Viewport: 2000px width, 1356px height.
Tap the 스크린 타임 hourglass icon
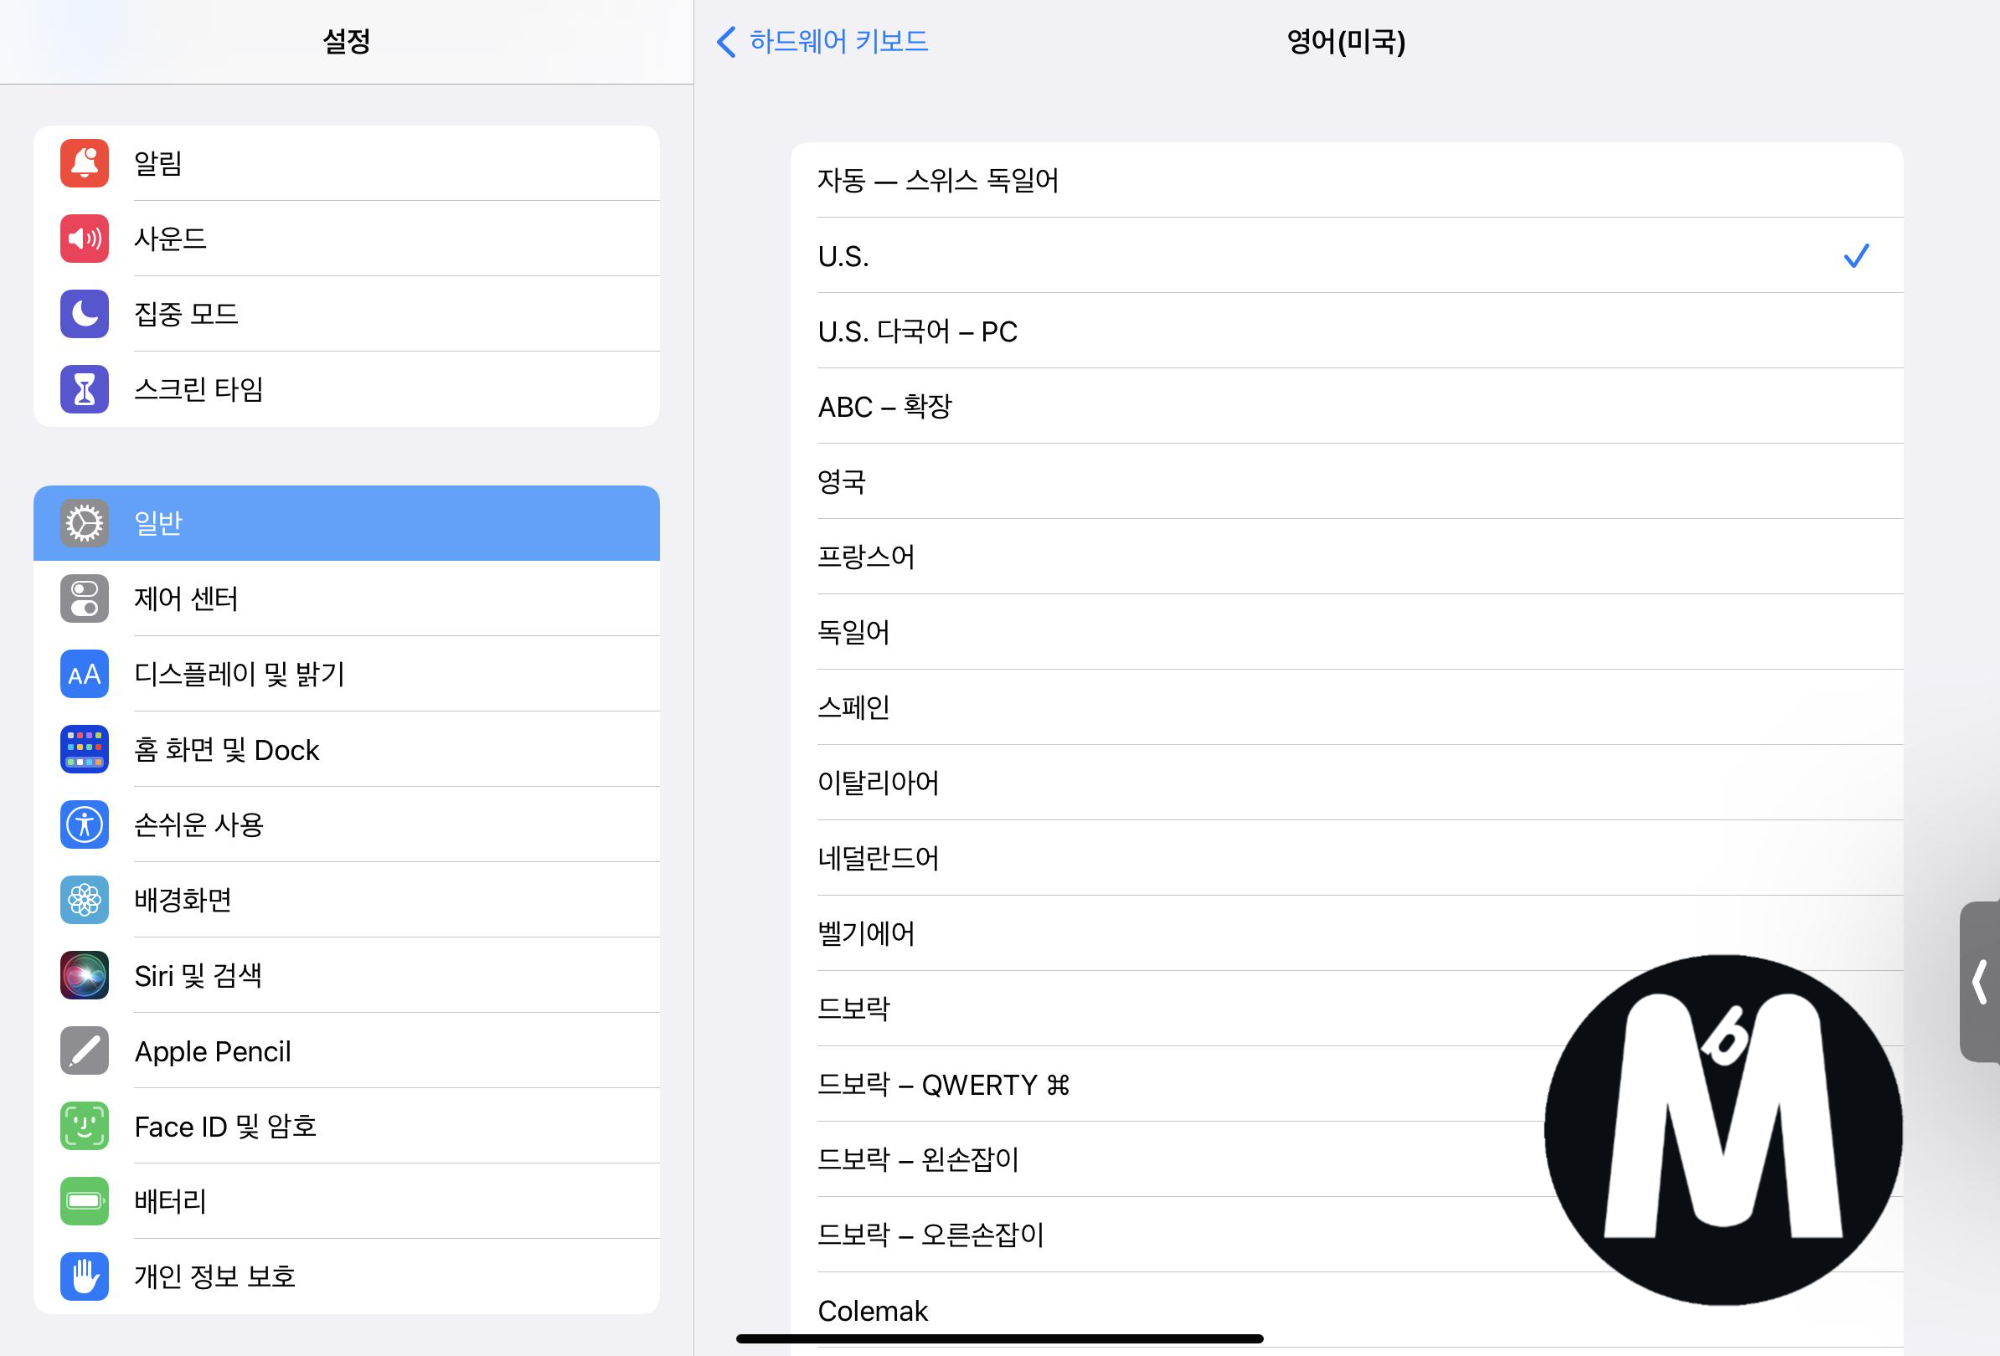84,389
